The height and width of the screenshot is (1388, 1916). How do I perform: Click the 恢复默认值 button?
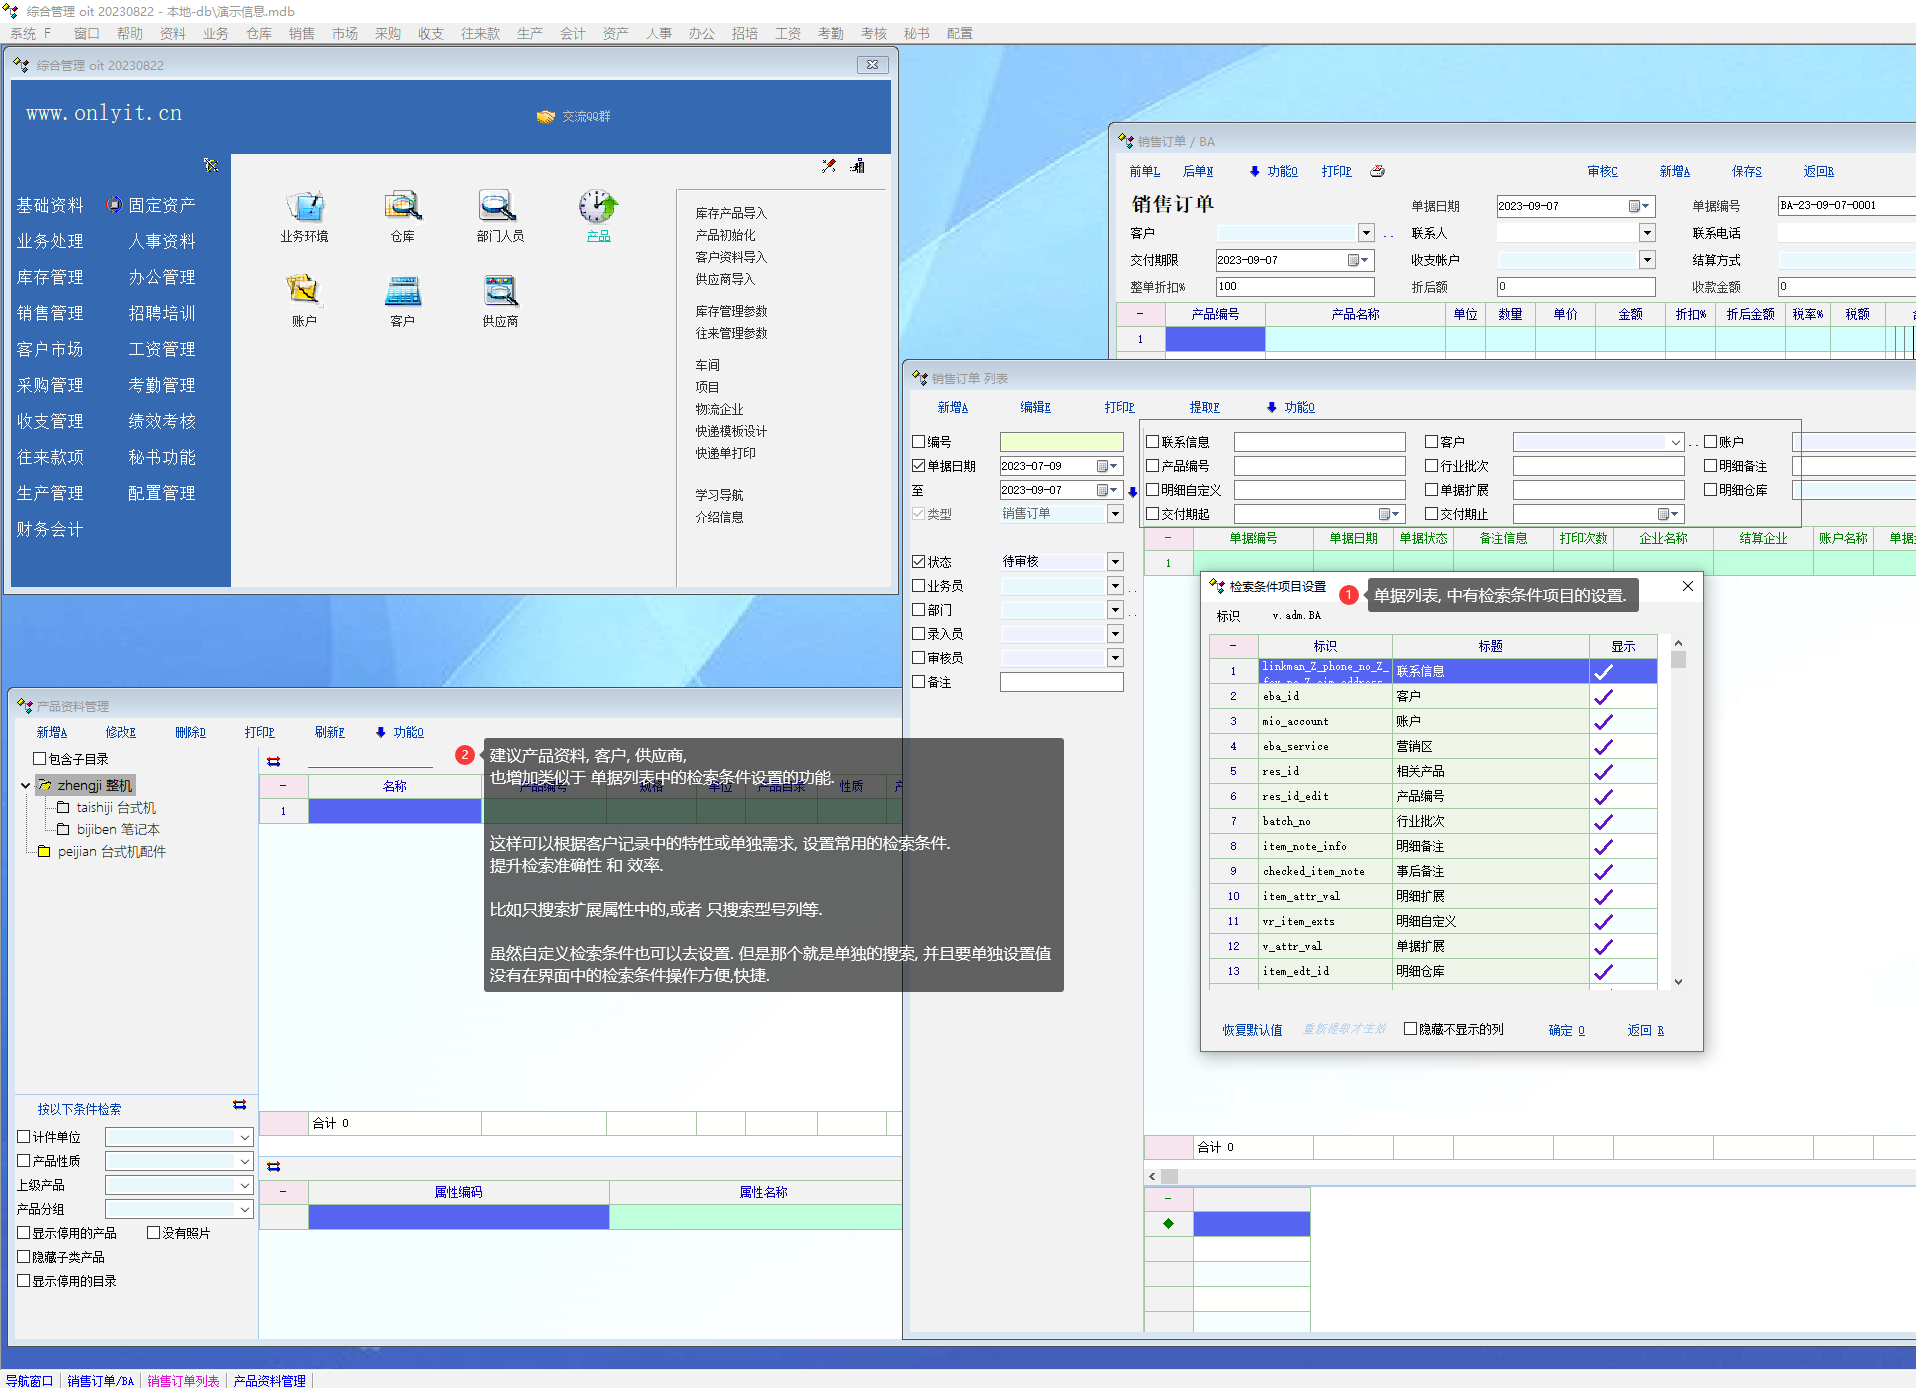(x=1252, y=1030)
